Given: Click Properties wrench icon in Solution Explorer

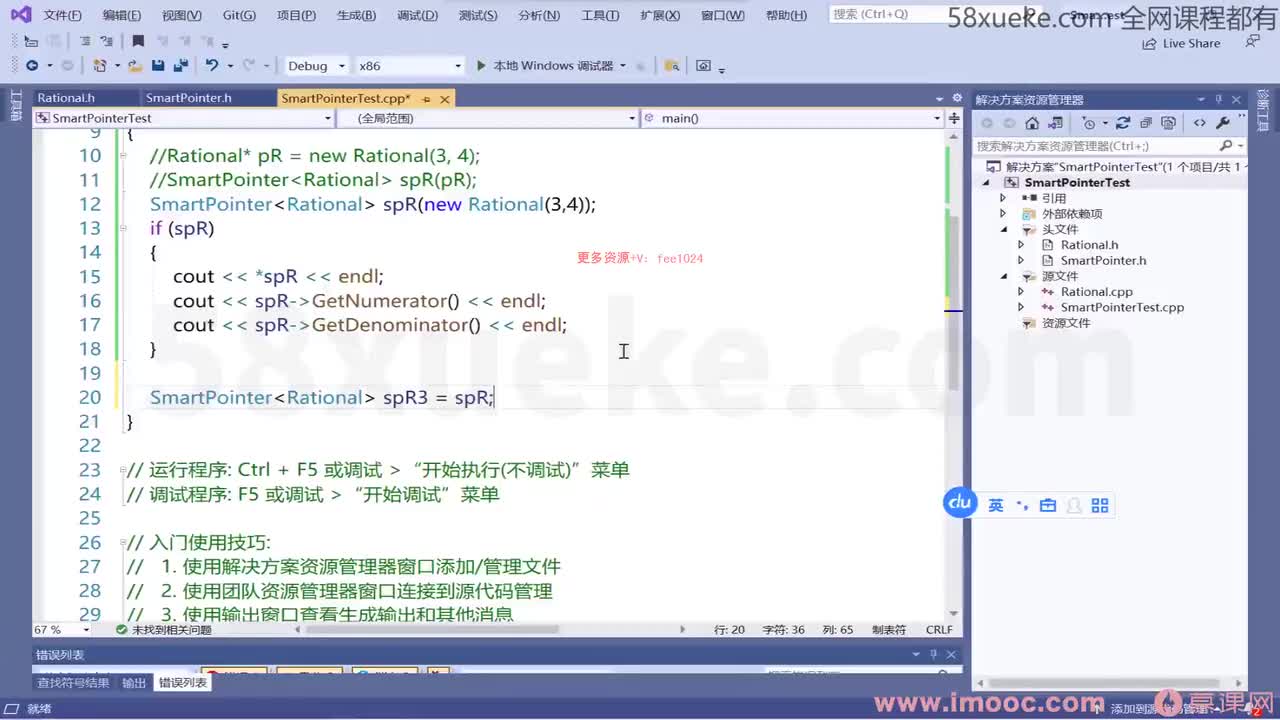Looking at the screenshot, I should (1222, 123).
